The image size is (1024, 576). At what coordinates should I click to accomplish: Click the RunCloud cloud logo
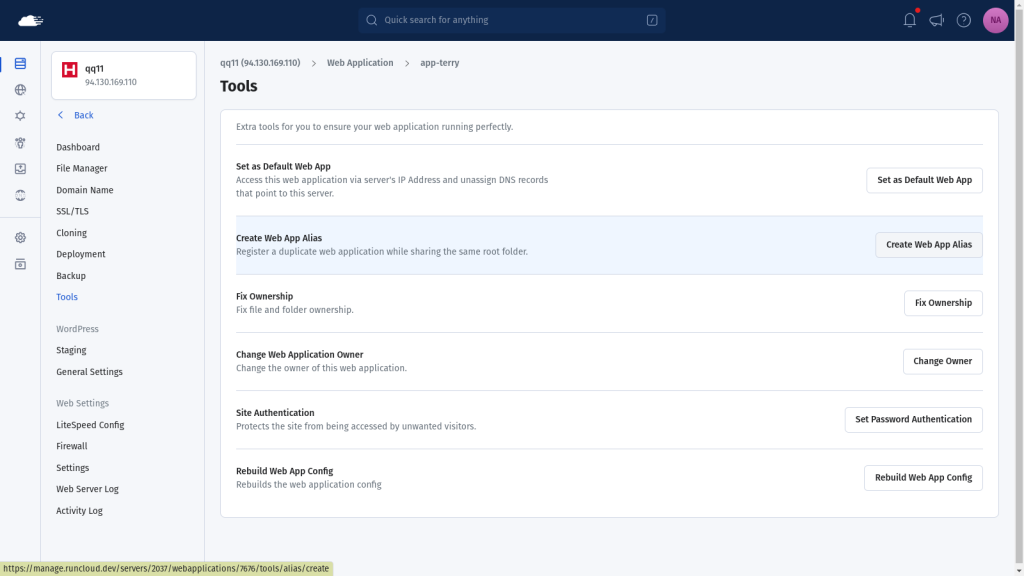[x=30, y=20]
